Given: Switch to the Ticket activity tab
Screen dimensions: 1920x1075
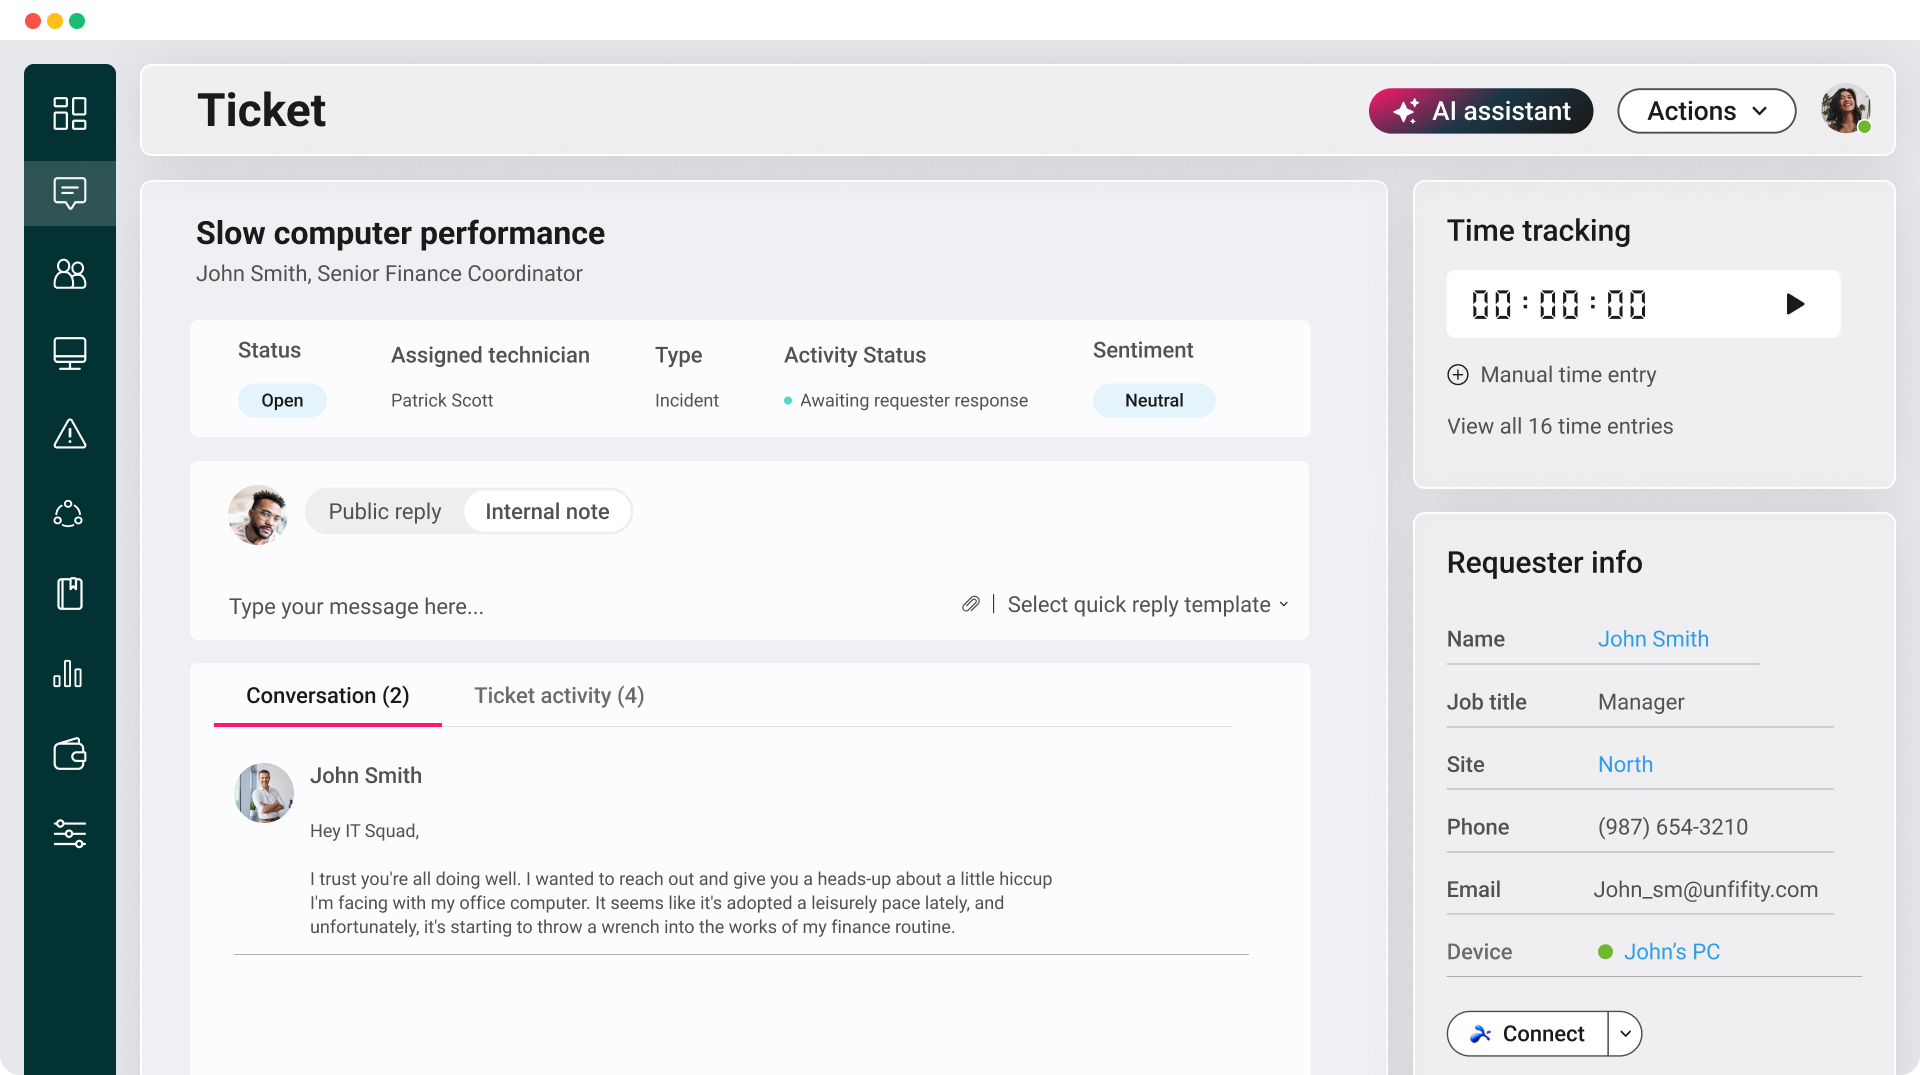Looking at the screenshot, I should 558,695.
